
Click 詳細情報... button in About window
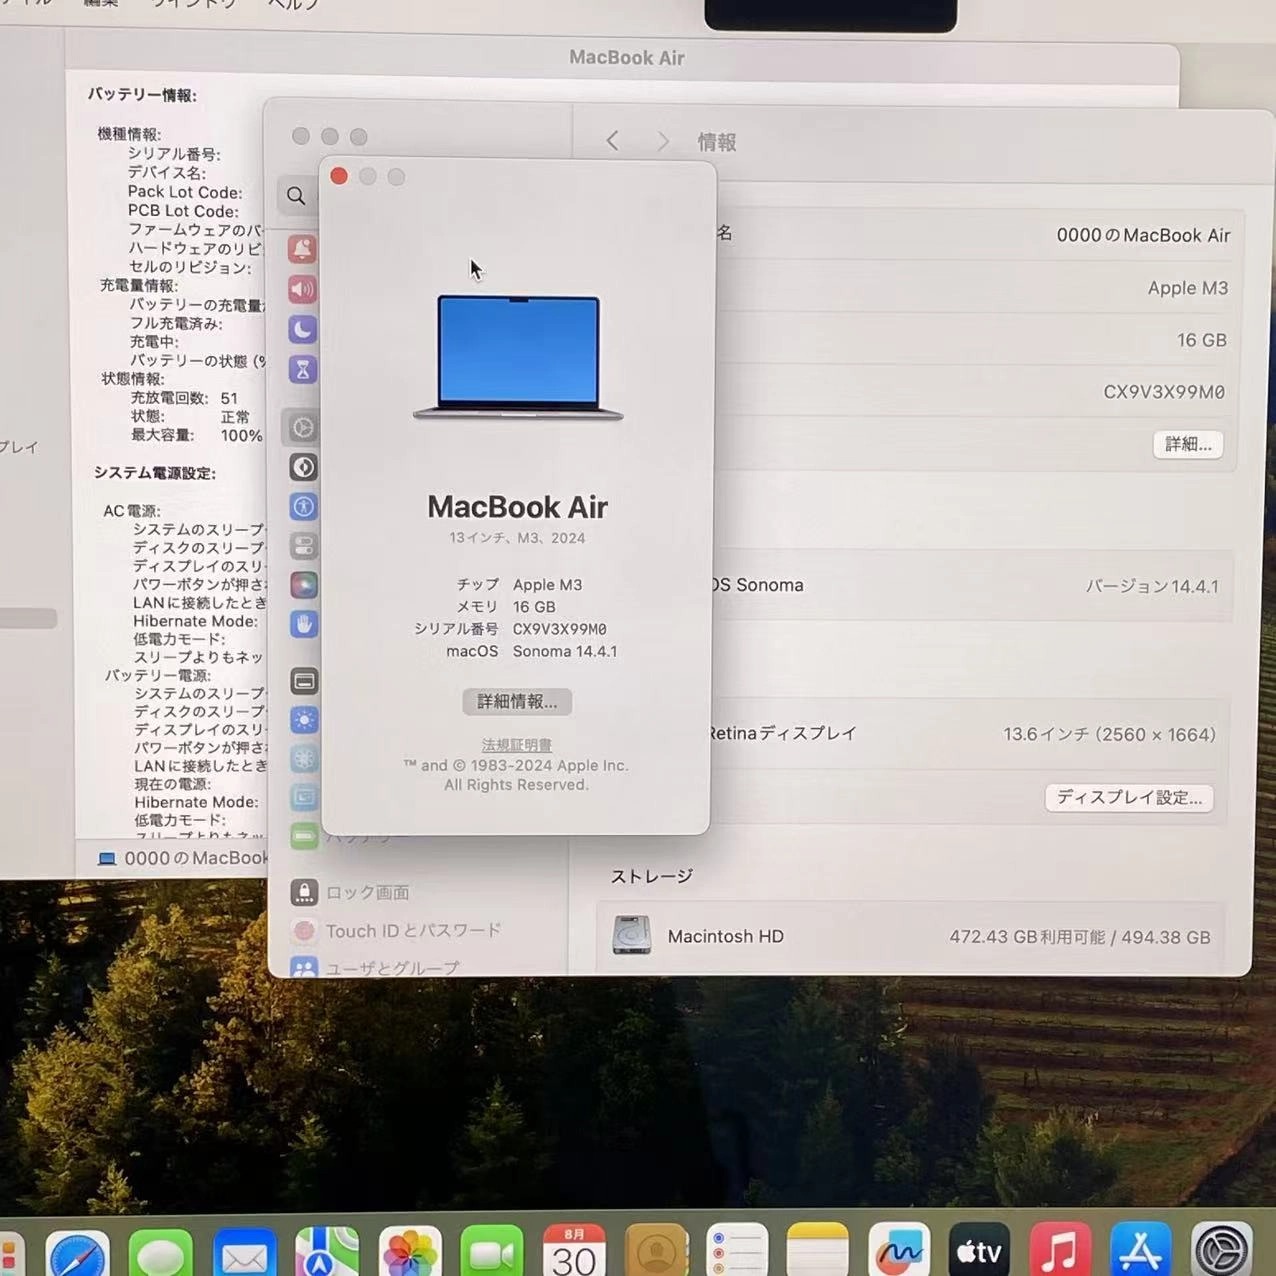(517, 701)
